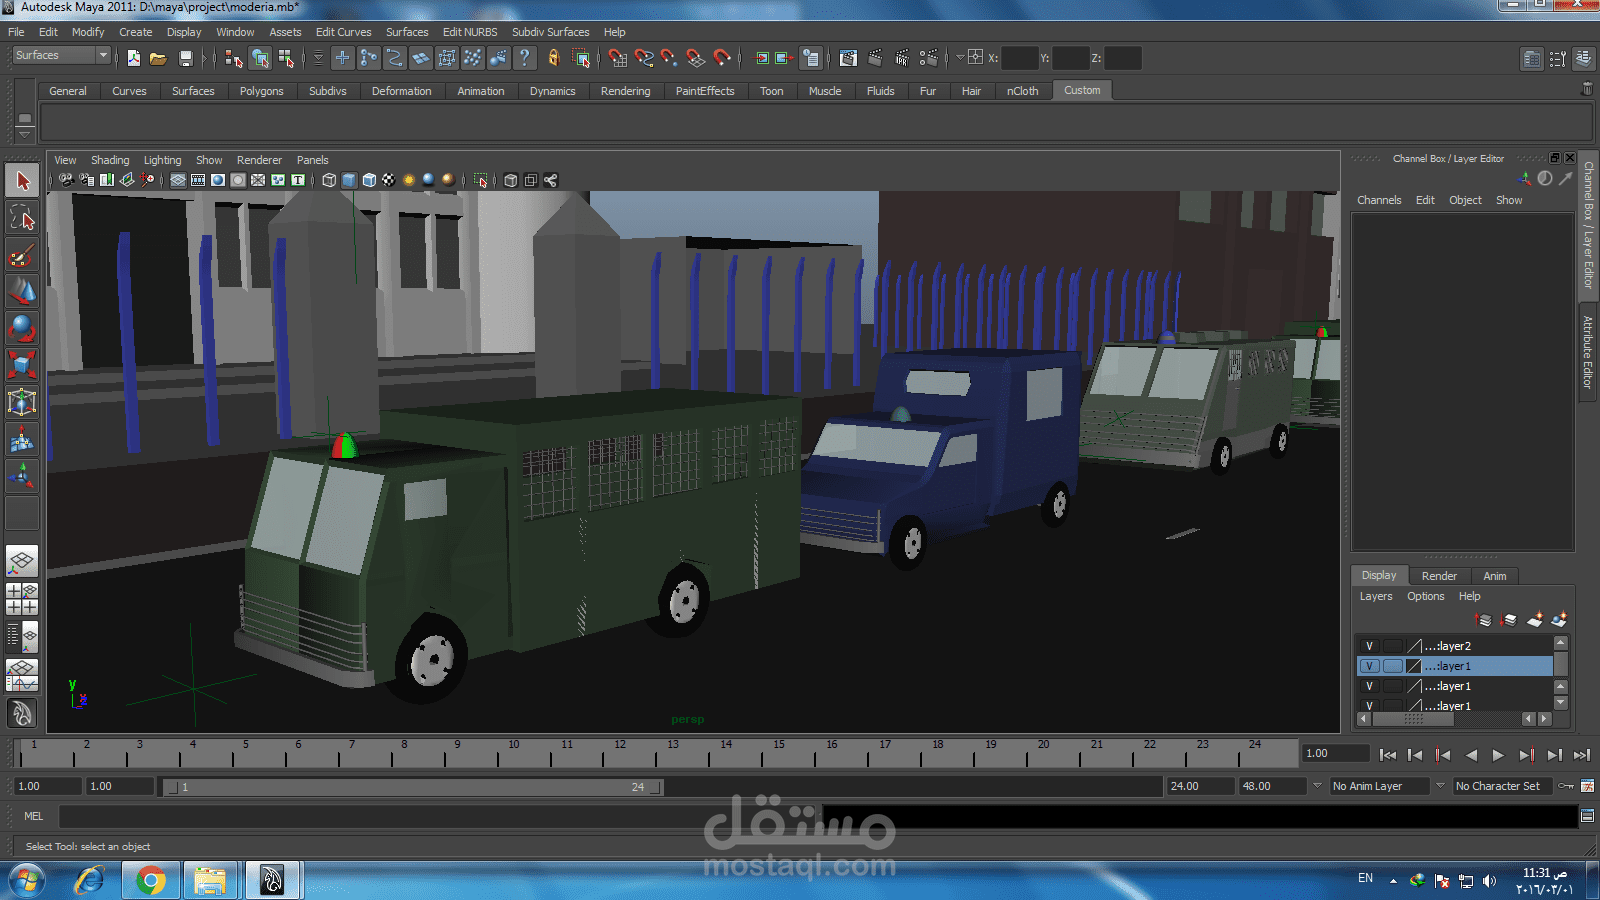1600x900 pixels.
Task: Click the Open scene folder icon
Action: (158, 59)
